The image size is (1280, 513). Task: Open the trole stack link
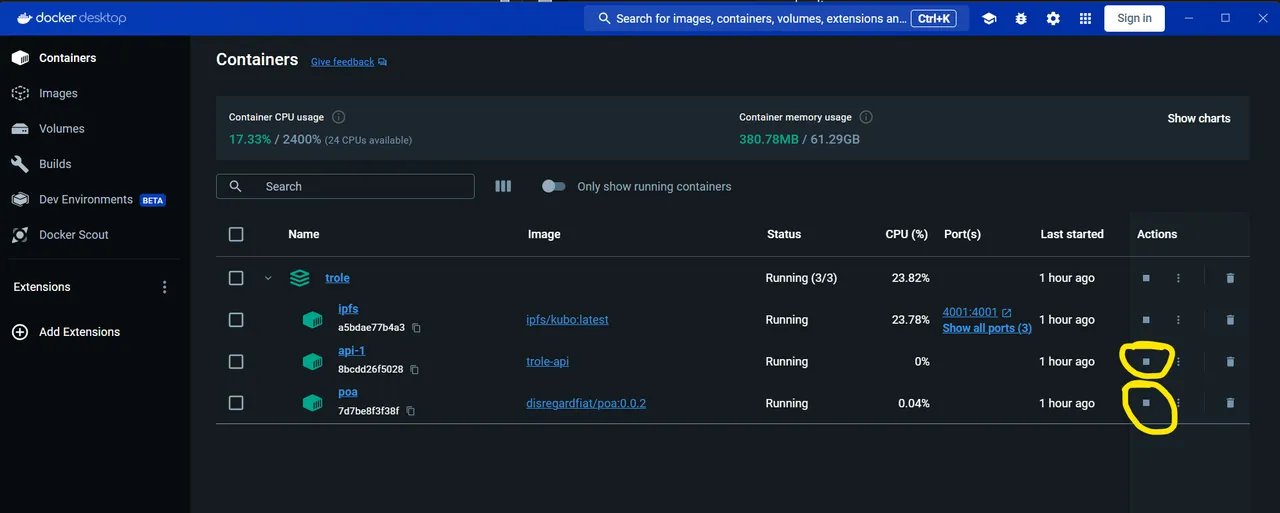click(x=337, y=278)
